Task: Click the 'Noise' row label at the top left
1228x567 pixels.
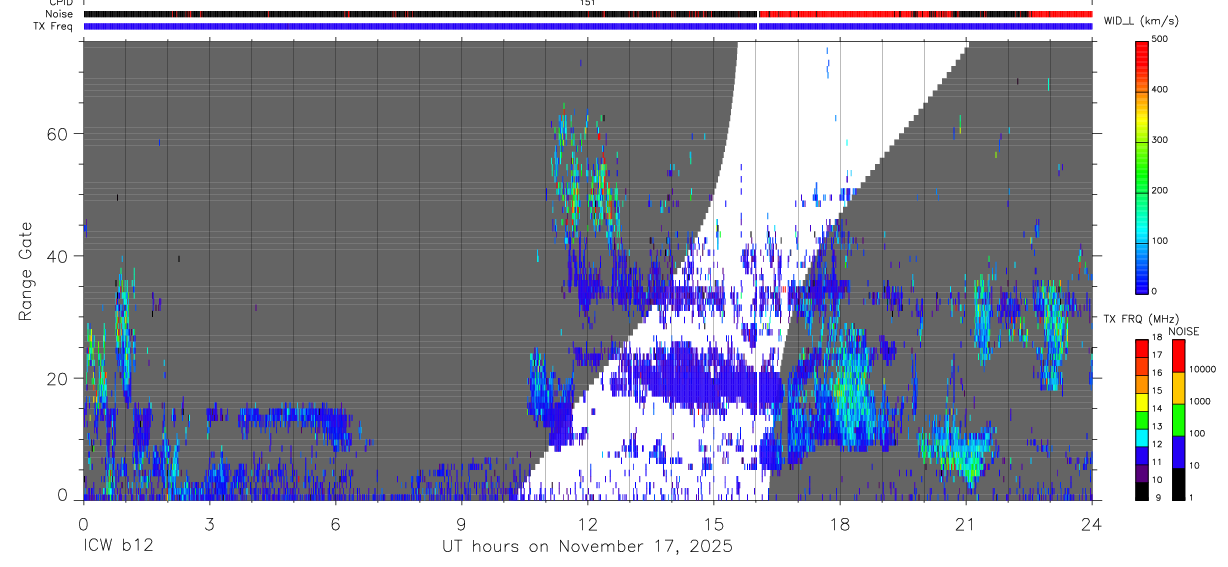Action: pyautogui.click(x=61, y=15)
